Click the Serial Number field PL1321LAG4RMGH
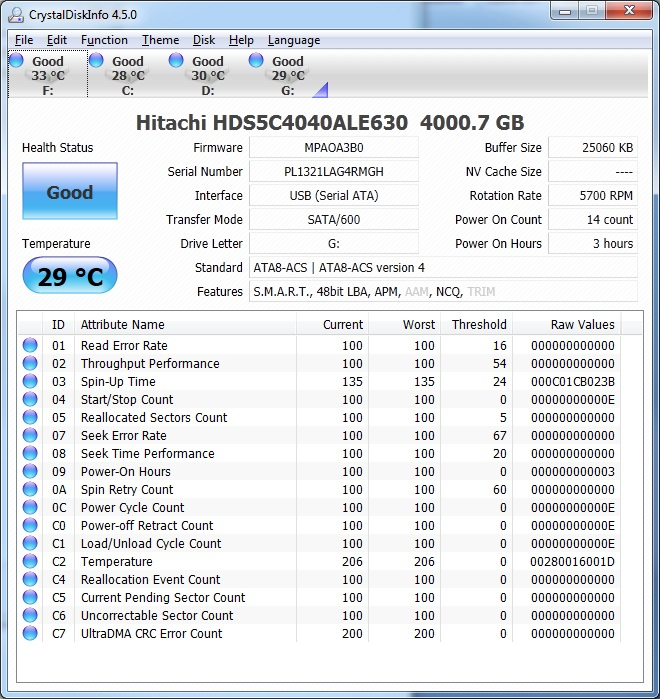Viewport: 660px width, 699px height. [334, 172]
